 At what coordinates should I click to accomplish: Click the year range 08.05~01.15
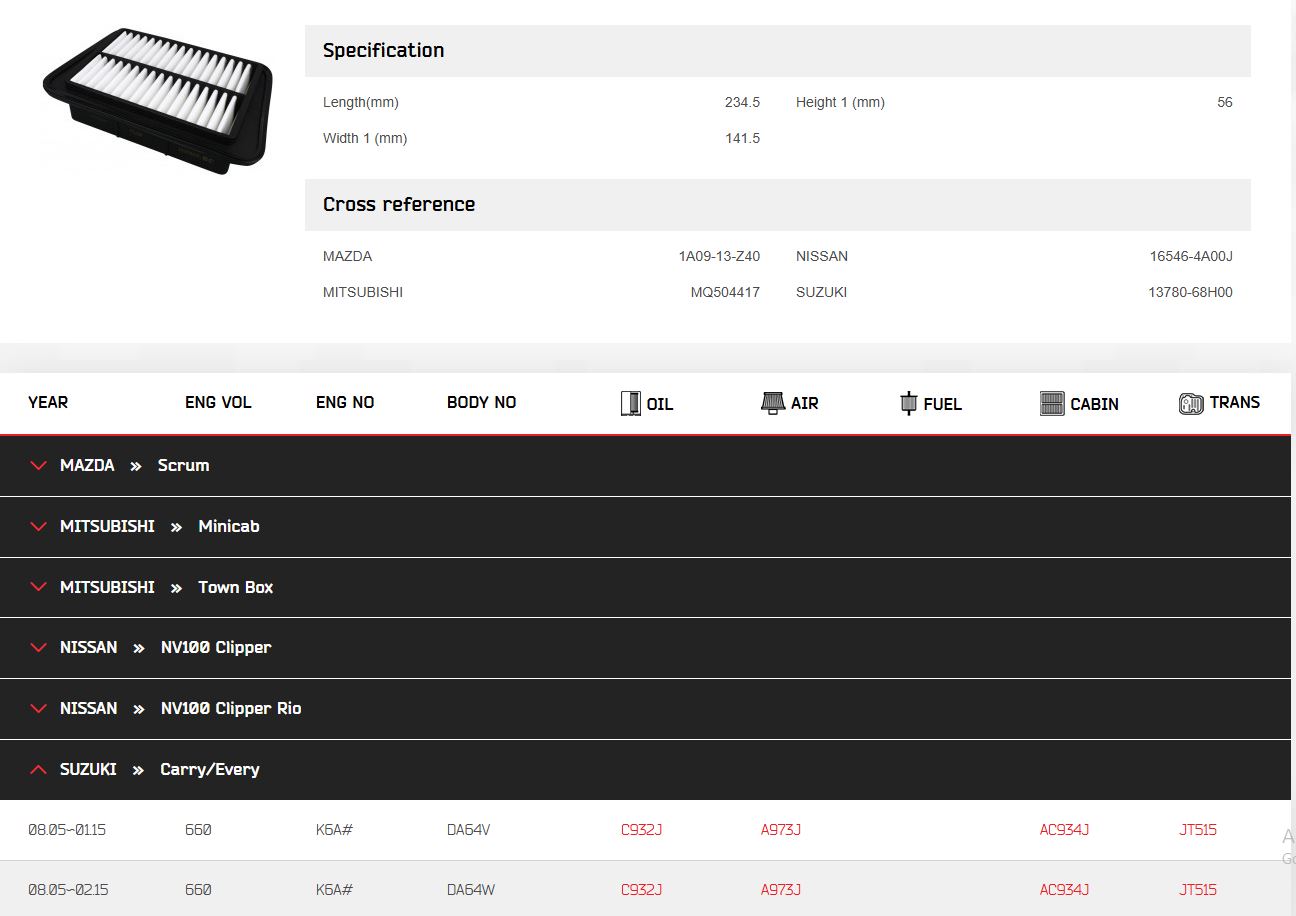pyautogui.click(x=67, y=830)
